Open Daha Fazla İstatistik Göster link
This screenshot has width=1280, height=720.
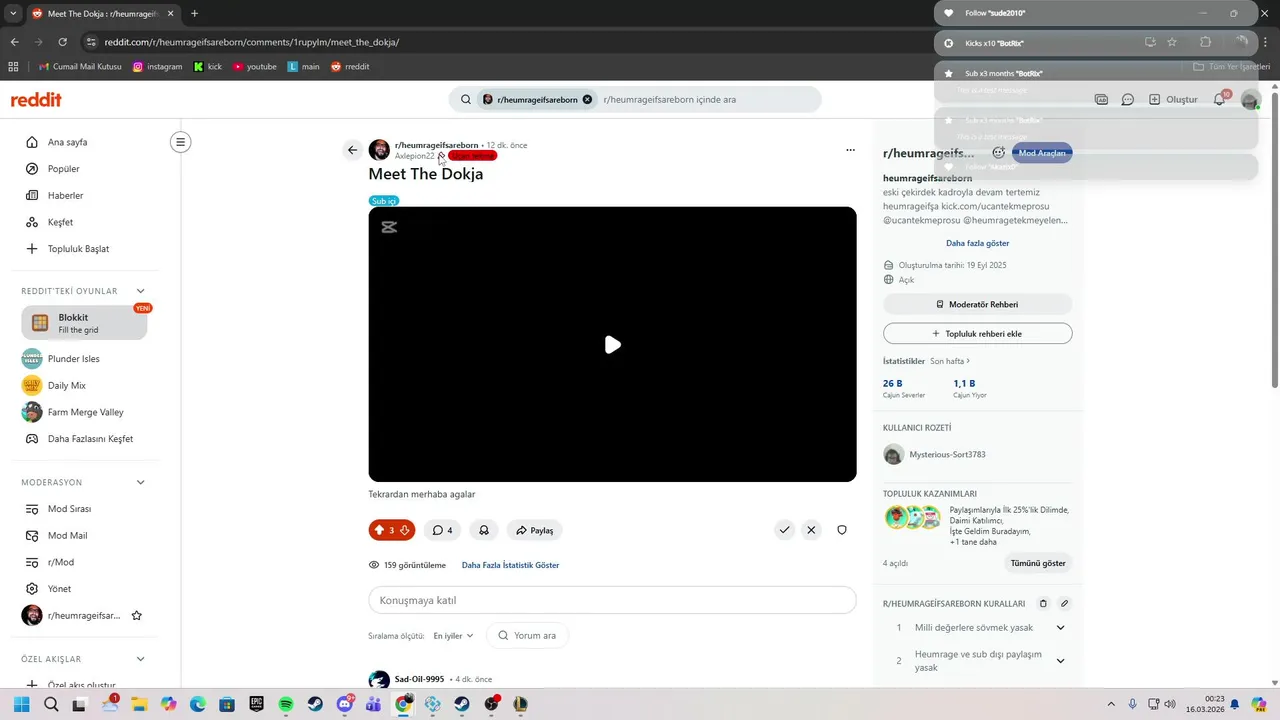point(510,565)
